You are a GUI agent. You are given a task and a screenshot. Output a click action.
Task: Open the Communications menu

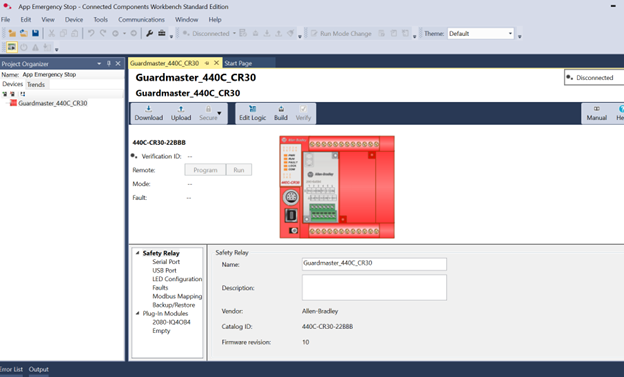click(141, 20)
